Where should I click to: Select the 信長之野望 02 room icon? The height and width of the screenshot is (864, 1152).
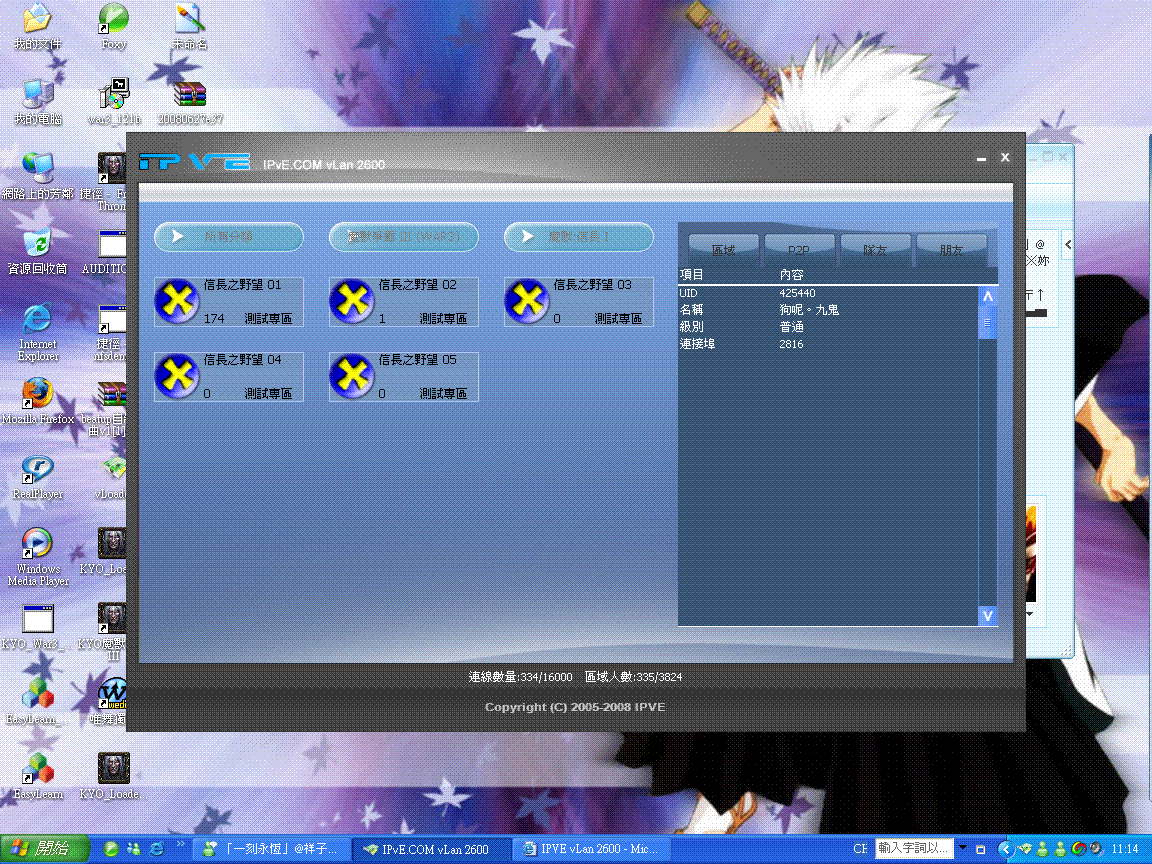tap(352, 302)
